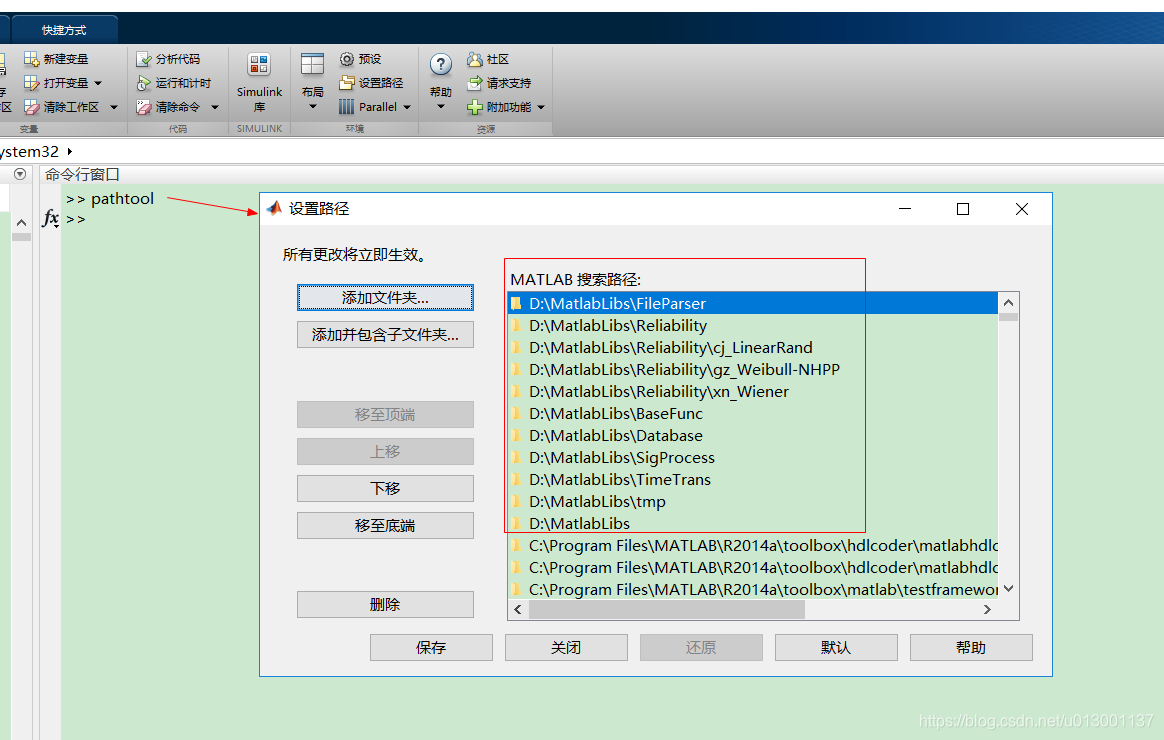Screen dimensions: 1164x740
Task: Click the fx function browser icon
Action: pos(50,218)
